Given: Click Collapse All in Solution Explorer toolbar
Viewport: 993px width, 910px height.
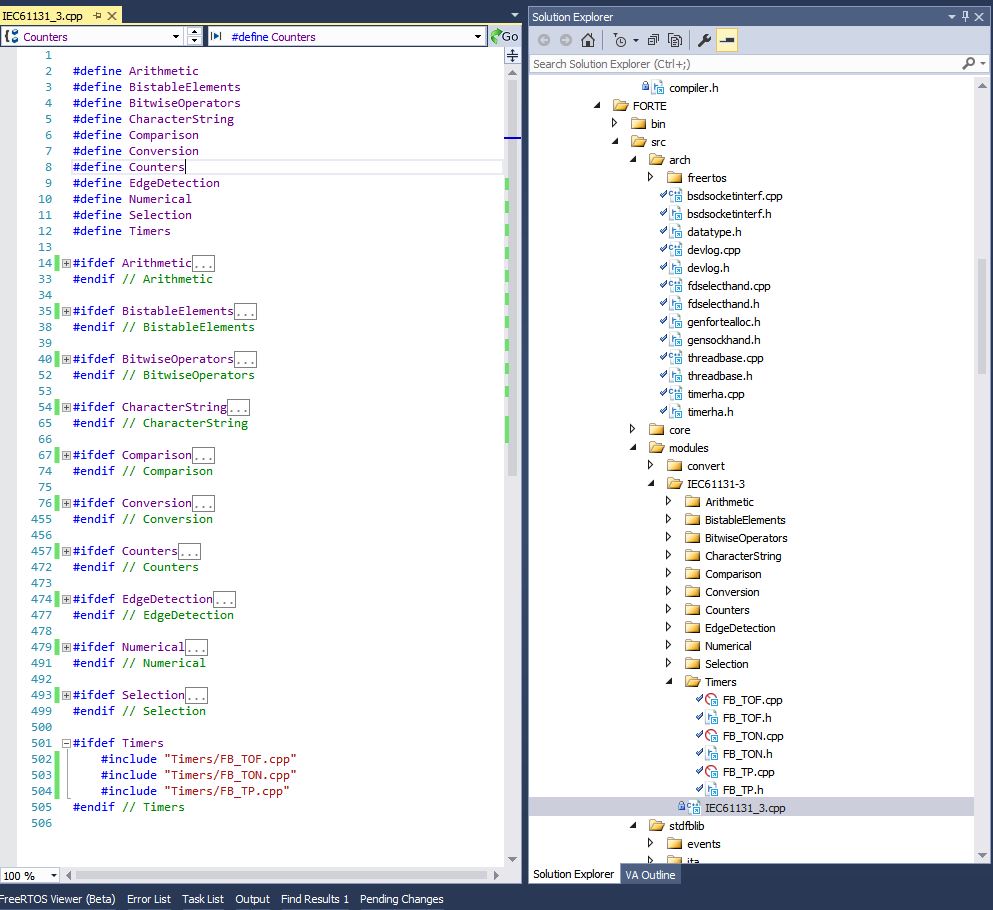Looking at the screenshot, I should point(653,41).
